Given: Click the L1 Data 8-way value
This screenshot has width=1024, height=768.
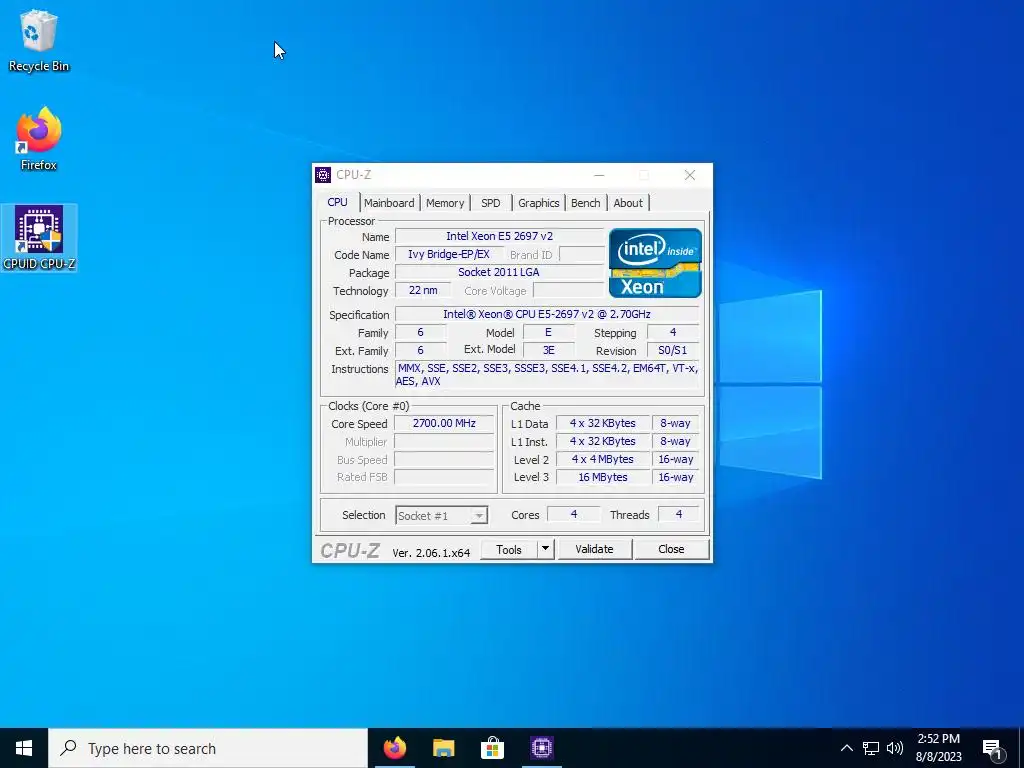Looking at the screenshot, I should click(676, 423).
